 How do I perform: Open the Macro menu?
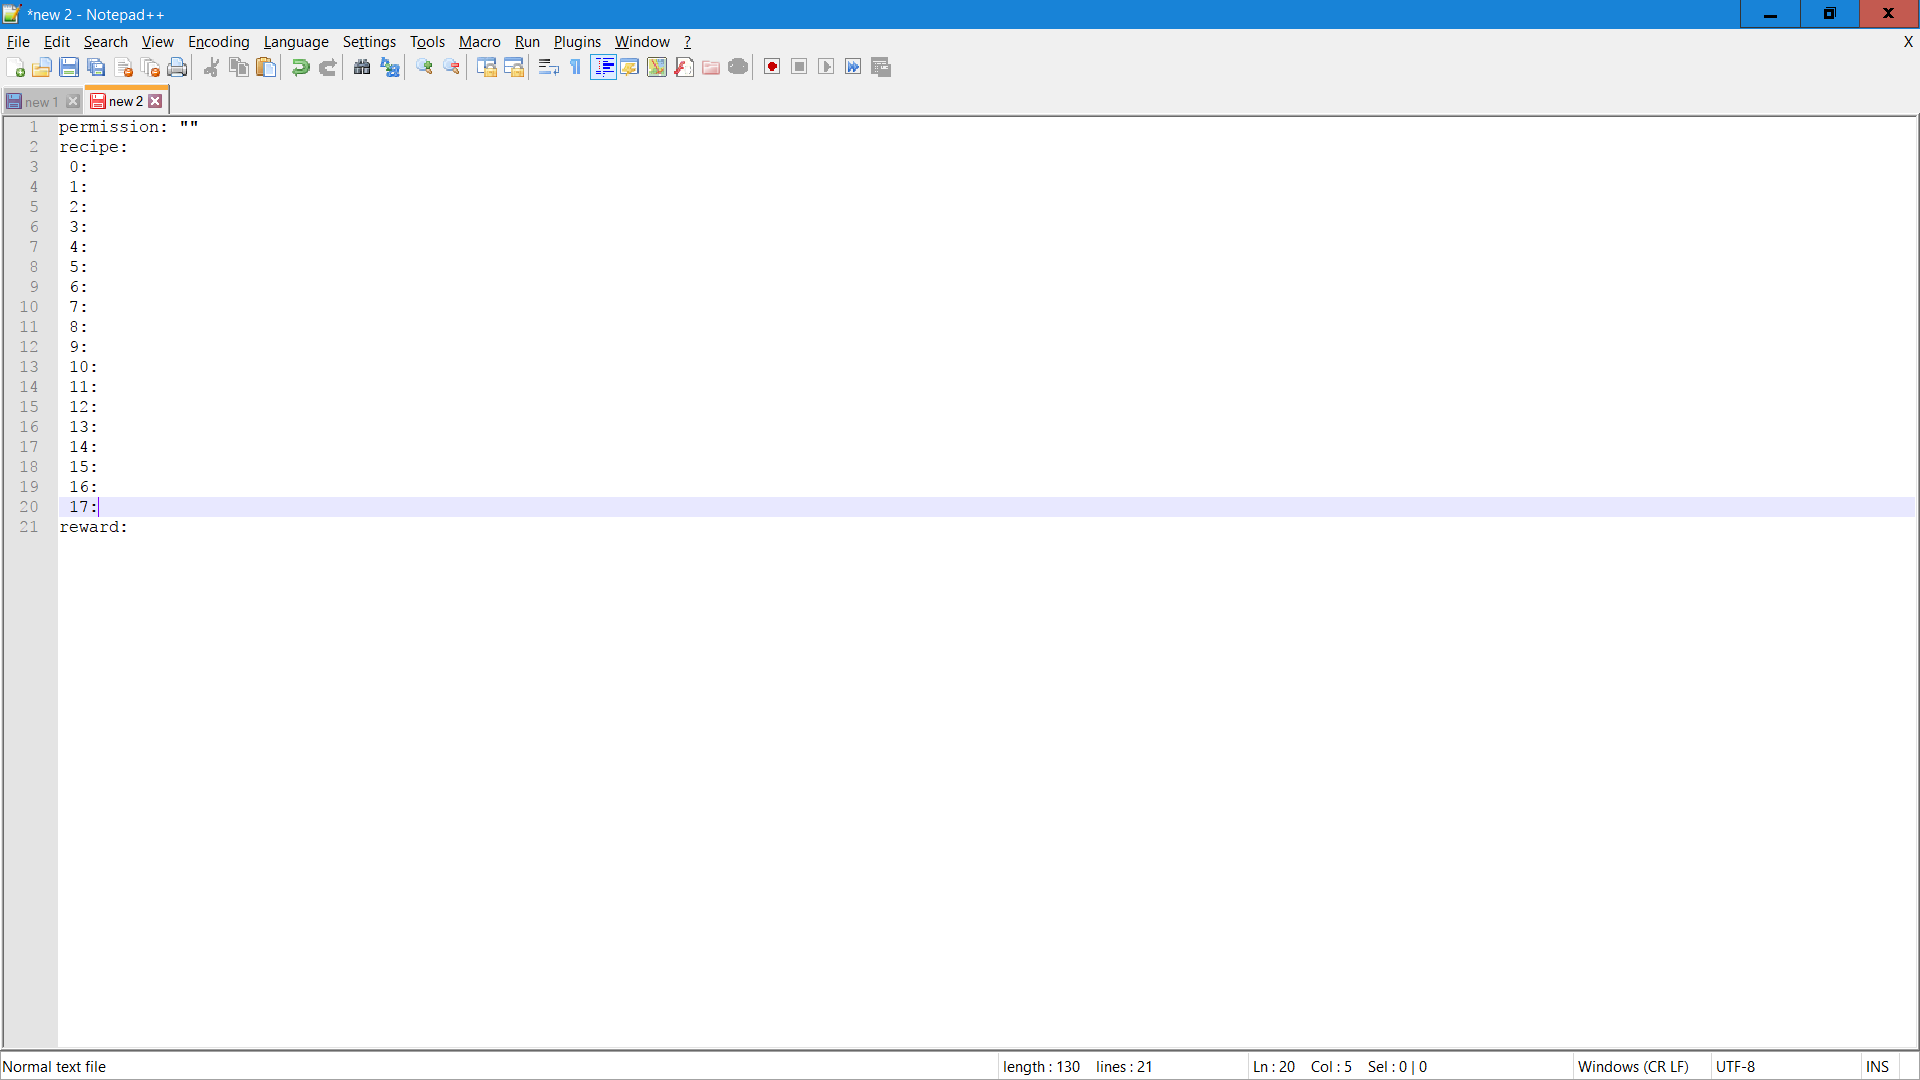[x=480, y=42]
